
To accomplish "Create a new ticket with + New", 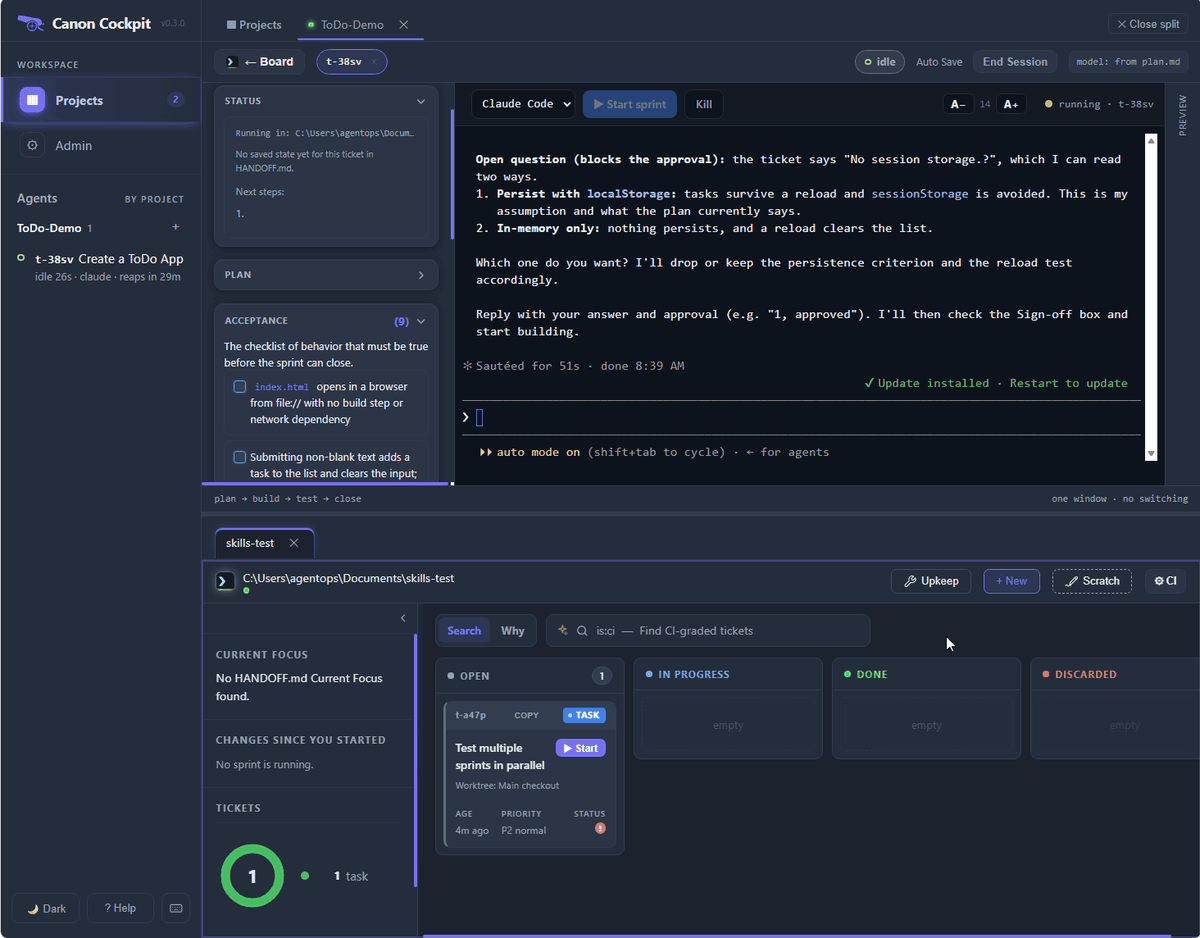I will [x=1012, y=581].
